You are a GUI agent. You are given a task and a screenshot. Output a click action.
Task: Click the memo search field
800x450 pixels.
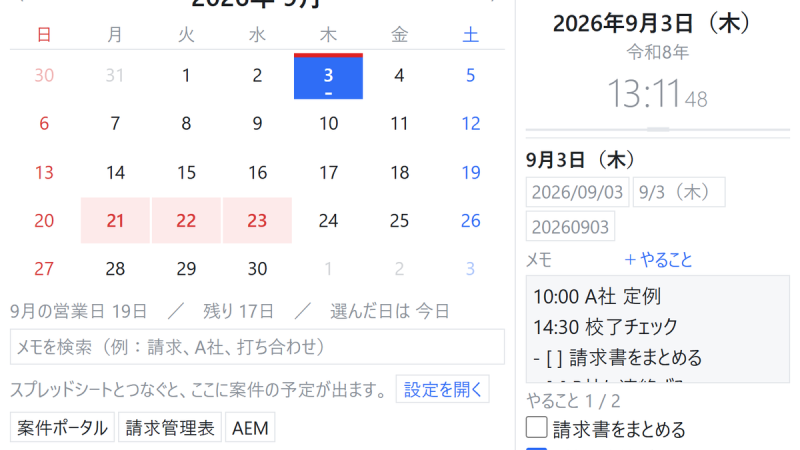(x=257, y=347)
